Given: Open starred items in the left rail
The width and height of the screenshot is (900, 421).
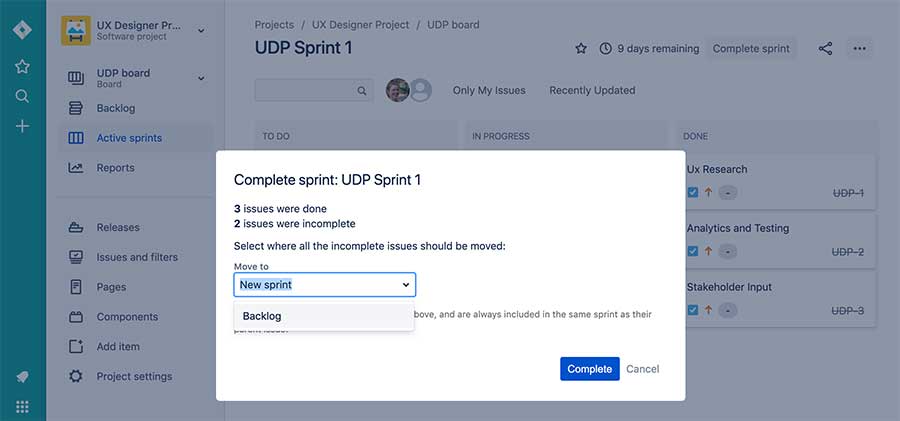Looking at the screenshot, I should (22, 67).
